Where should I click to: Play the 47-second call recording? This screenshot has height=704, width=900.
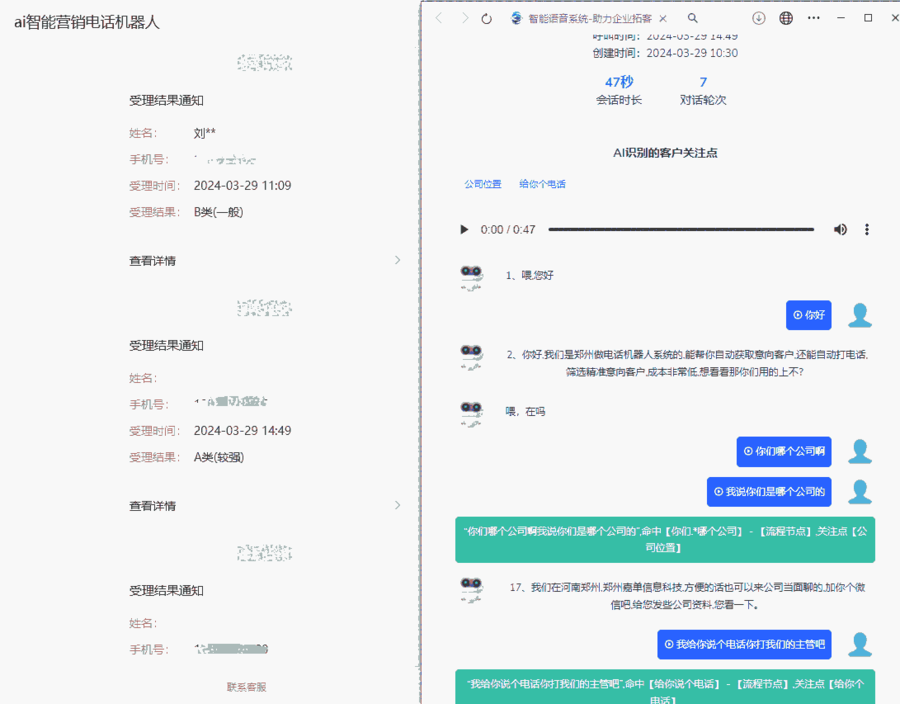tap(464, 230)
